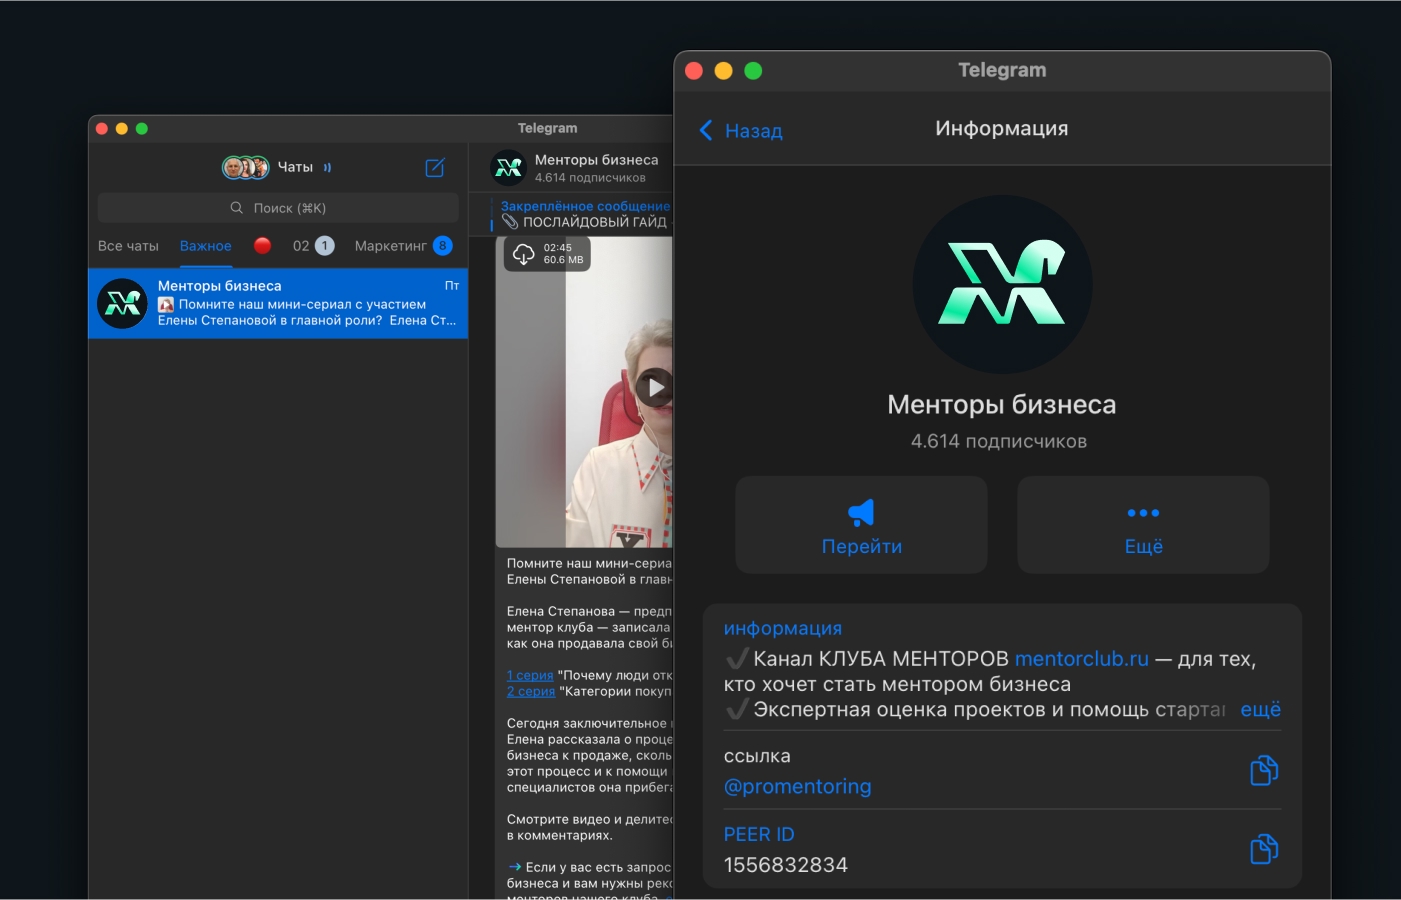Open the mentorclub.ru link
Viewport: 1401px width, 900px height.
pos(1082,659)
